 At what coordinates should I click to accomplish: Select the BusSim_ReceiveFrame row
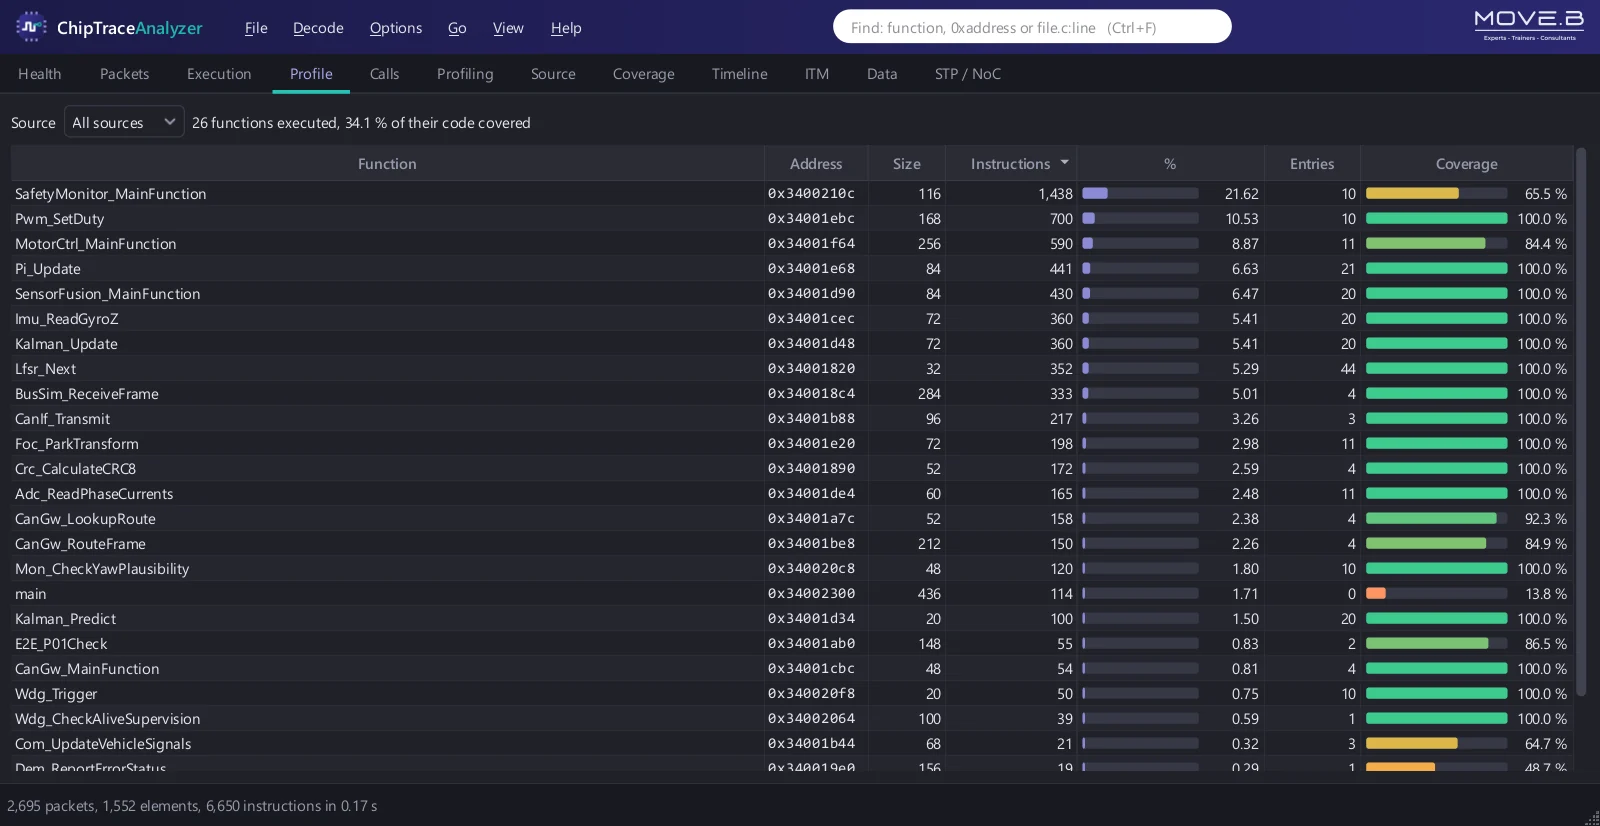[791, 394]
